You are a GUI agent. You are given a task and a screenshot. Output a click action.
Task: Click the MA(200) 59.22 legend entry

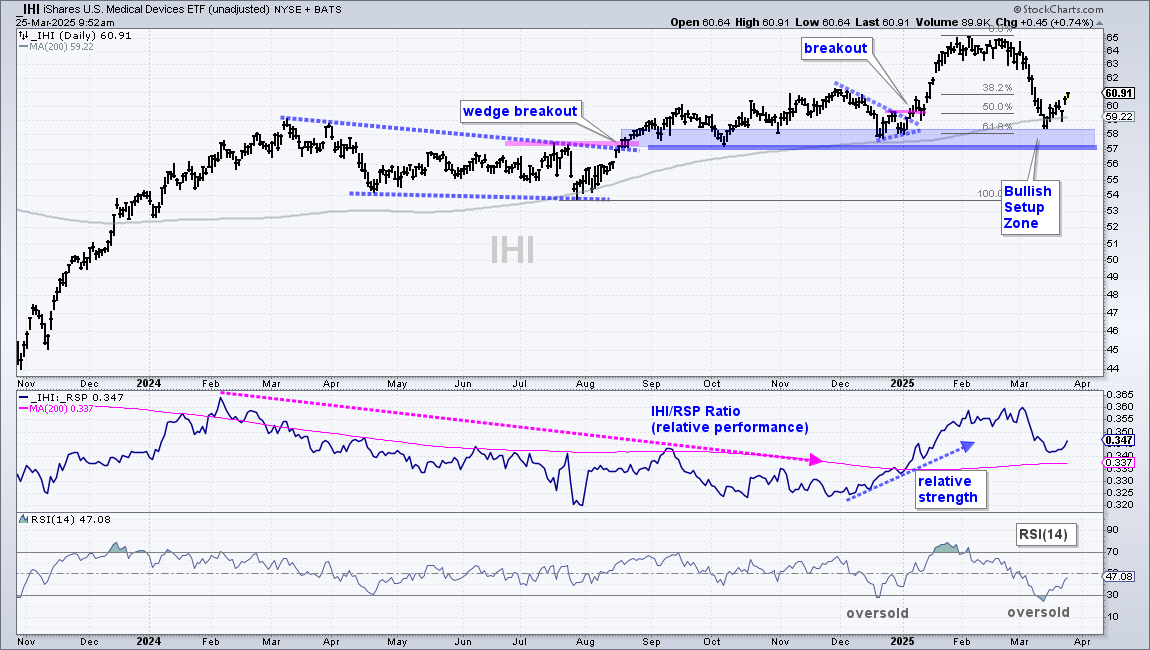point(57,46)
